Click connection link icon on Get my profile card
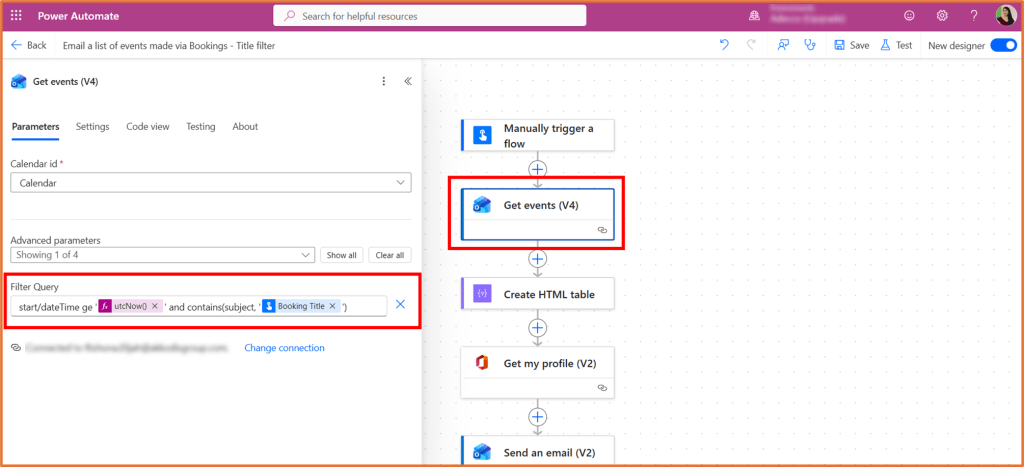The height and width of the screenshot is (467, 1024). point(602,387)
